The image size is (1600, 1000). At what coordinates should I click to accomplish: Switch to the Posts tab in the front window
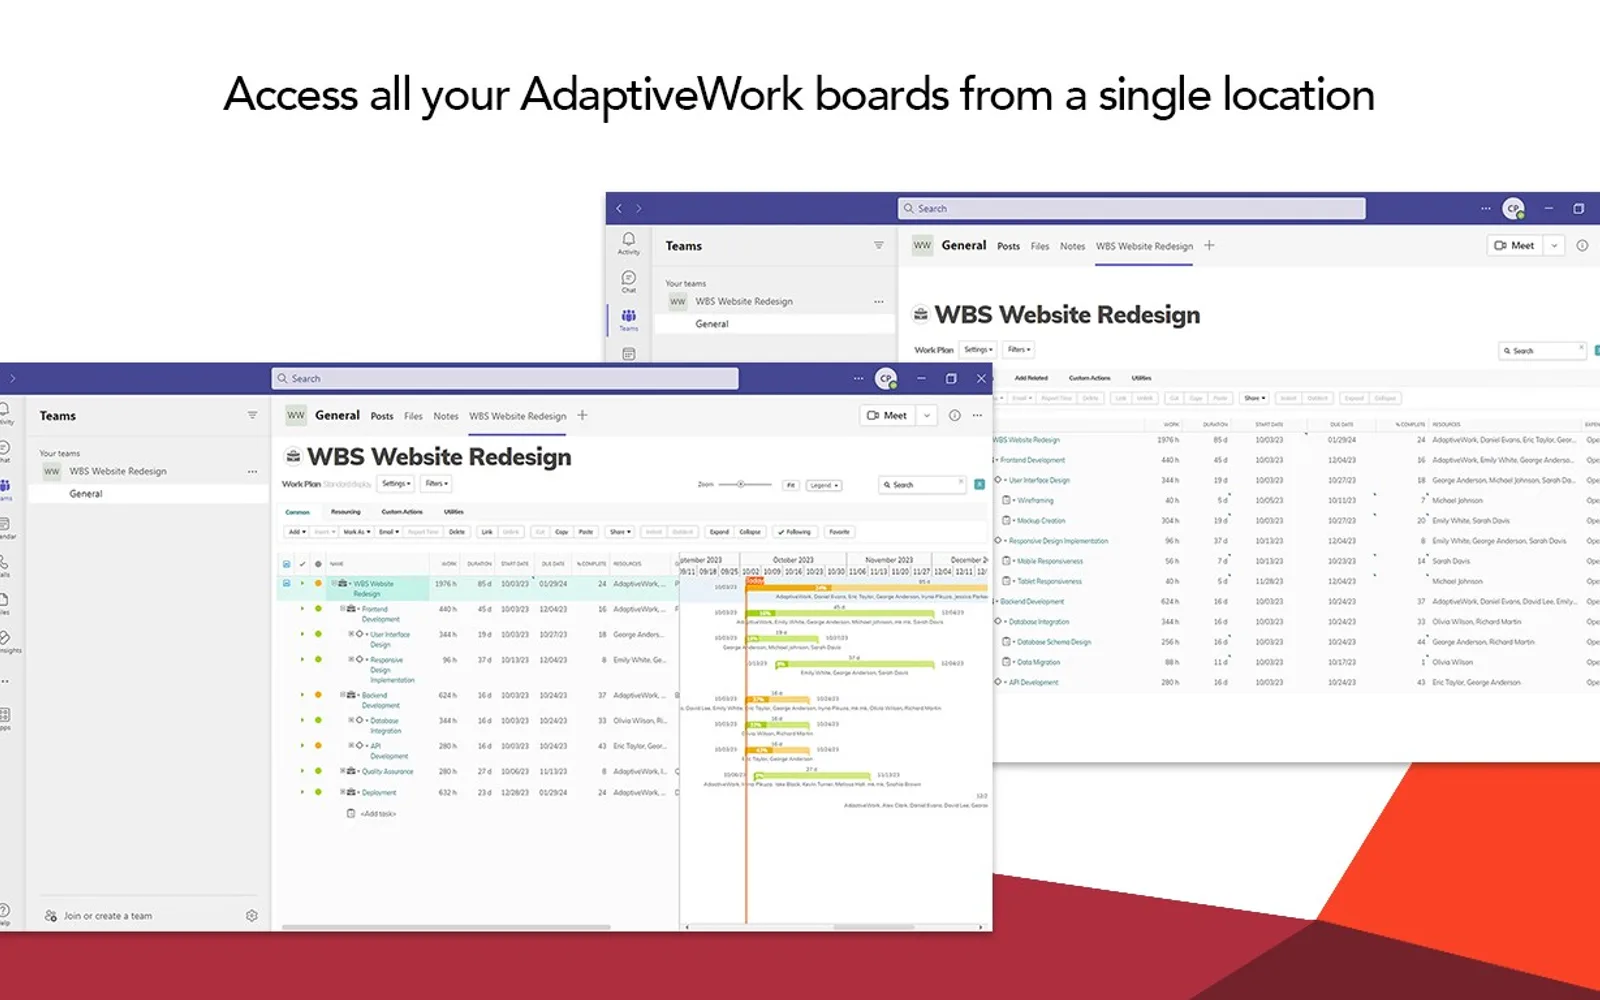(382, 416)
